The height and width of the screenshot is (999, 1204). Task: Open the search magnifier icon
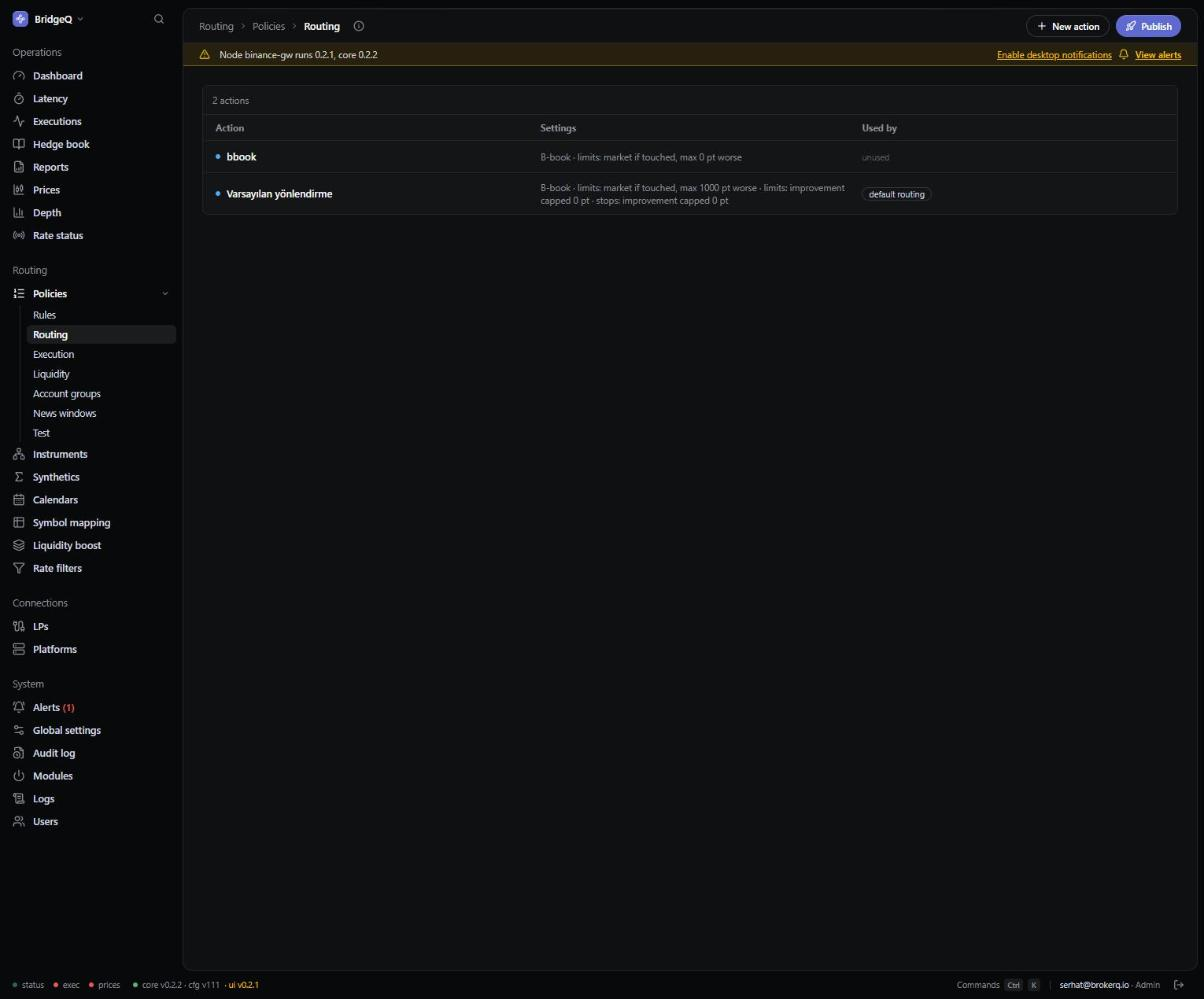coord(159,19)
